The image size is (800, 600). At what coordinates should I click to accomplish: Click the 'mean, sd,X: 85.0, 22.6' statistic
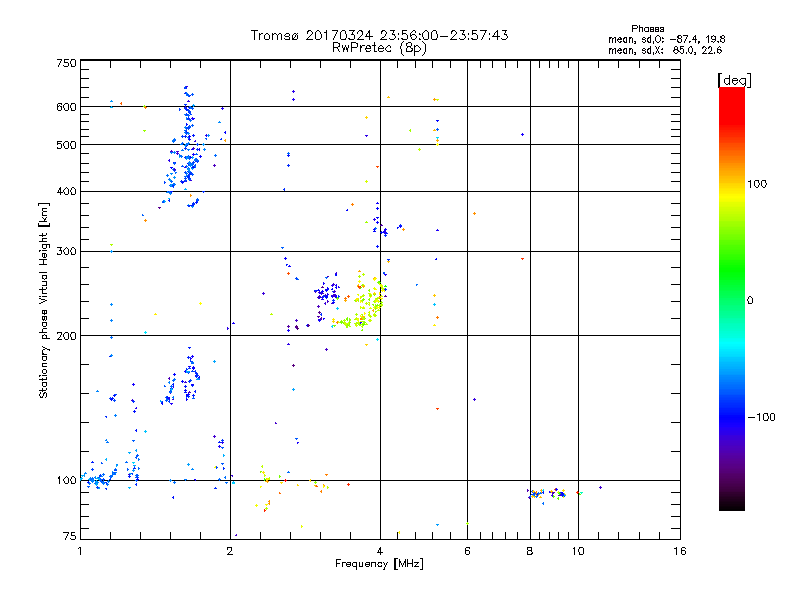pos(665,50)
